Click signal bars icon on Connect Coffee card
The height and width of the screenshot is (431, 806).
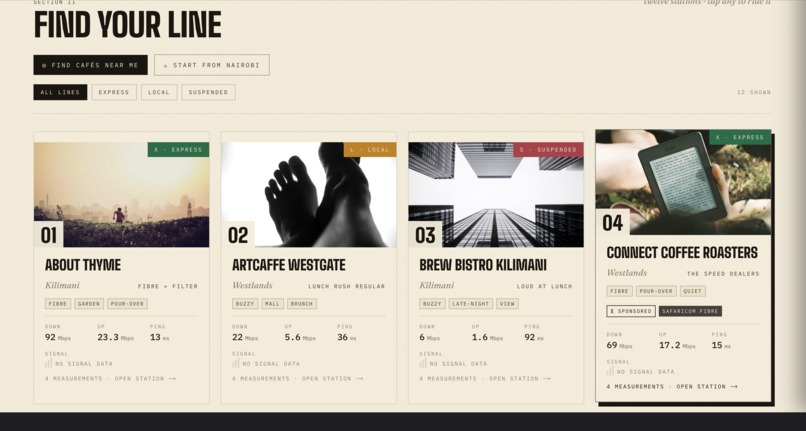[610, 371]
